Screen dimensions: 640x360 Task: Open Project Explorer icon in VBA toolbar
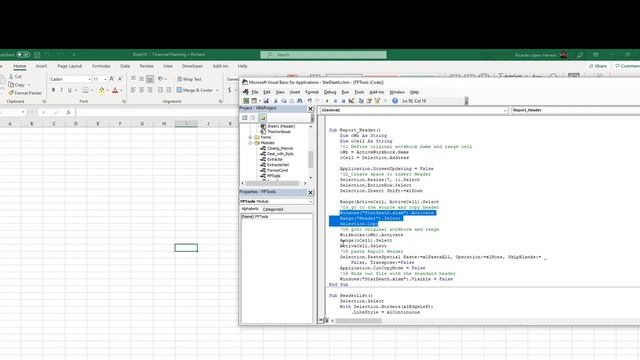pyautogui.click(x=361, y=101)
